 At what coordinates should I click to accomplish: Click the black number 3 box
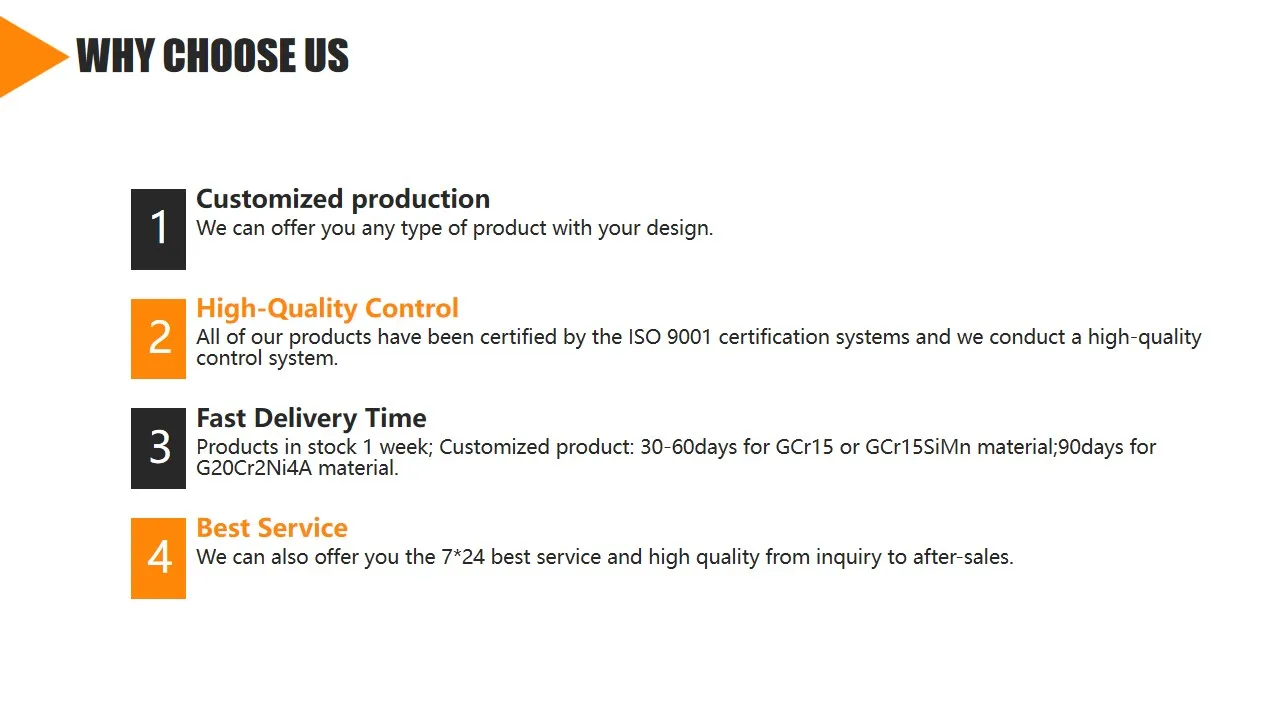[158, 448]
